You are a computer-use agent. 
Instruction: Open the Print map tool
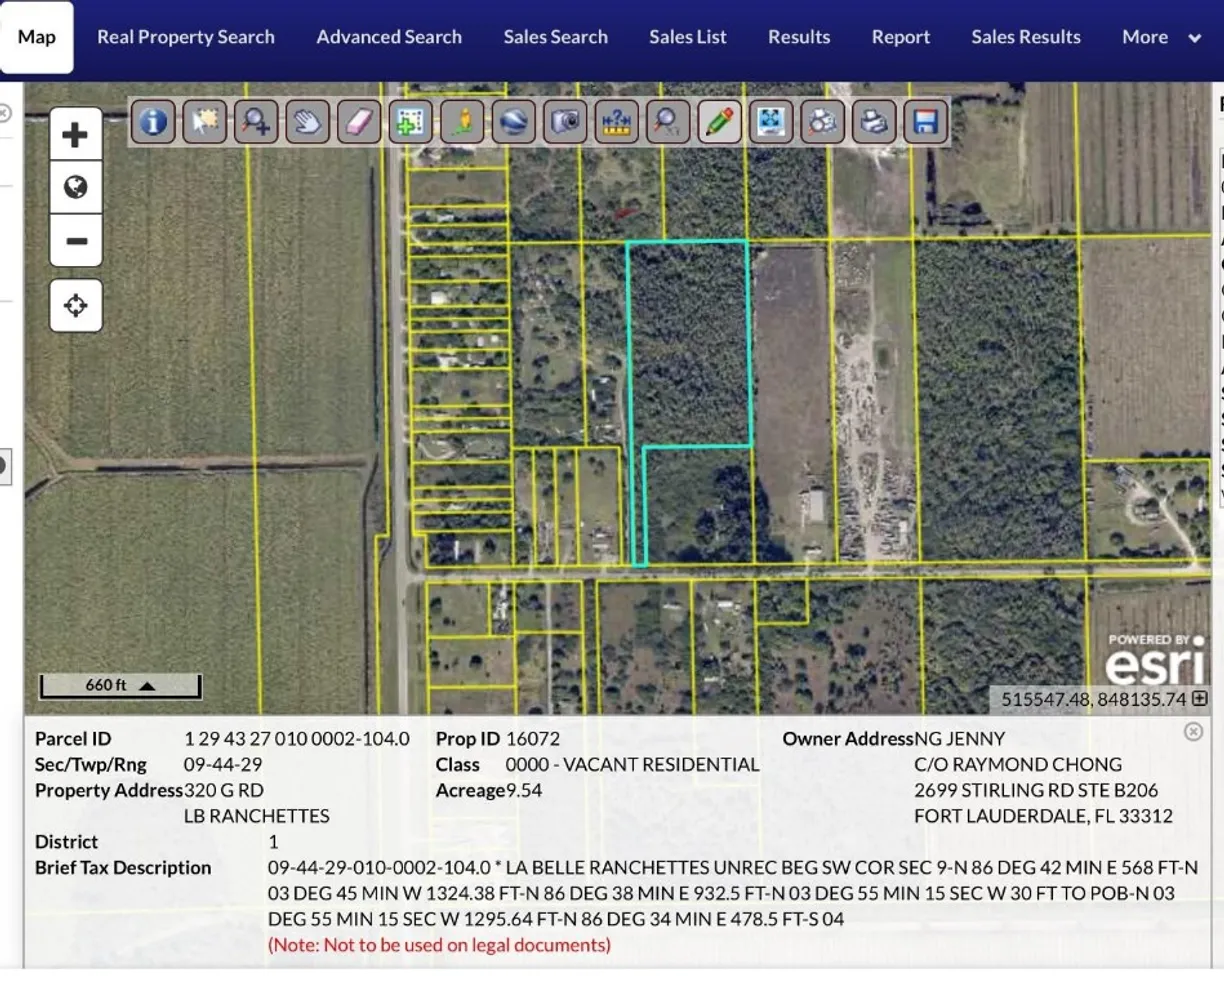tap(874, 122)
